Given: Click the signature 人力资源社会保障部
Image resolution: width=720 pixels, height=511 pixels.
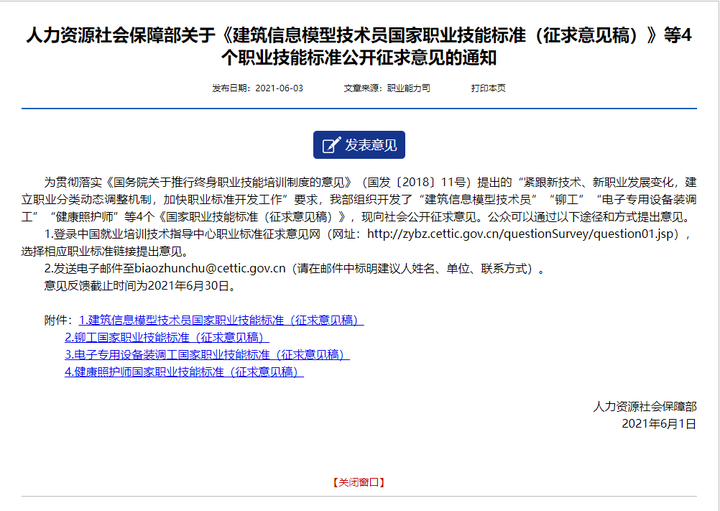Looking at the screenshot, I should pyautogui.click(x=645, y=406).
